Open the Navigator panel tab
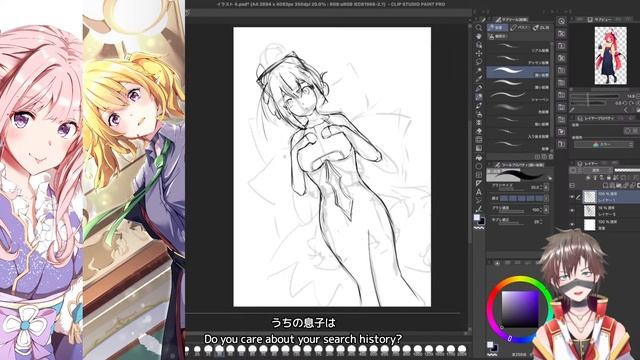Viewport: 640px width, 360px height. click(x=600, y=19)
